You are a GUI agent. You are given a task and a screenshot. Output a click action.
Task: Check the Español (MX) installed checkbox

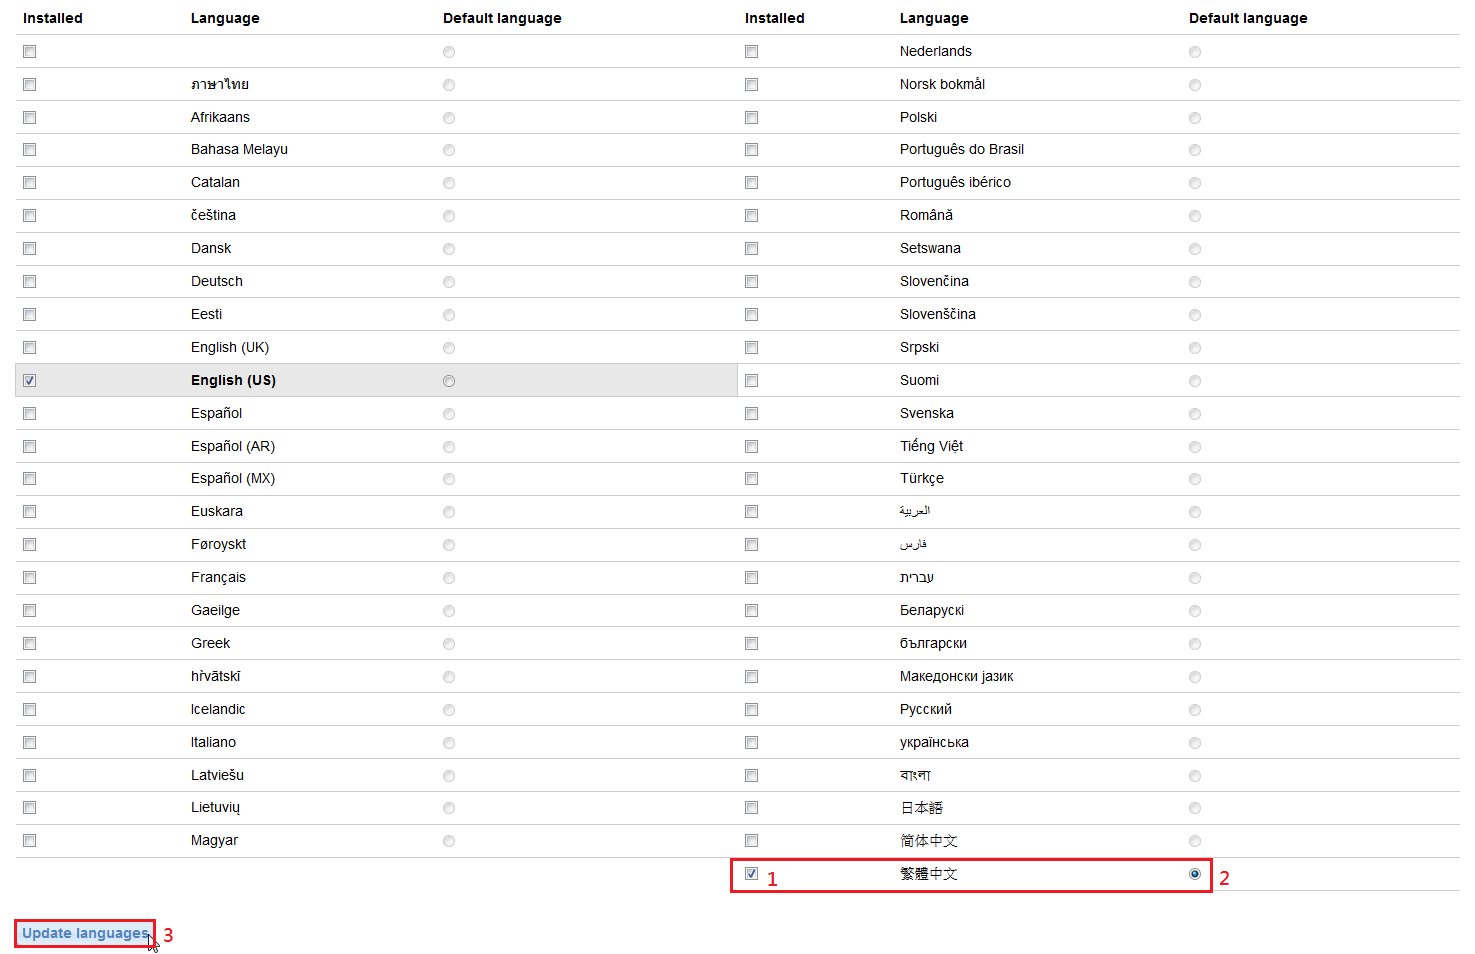tap(30, 479)
